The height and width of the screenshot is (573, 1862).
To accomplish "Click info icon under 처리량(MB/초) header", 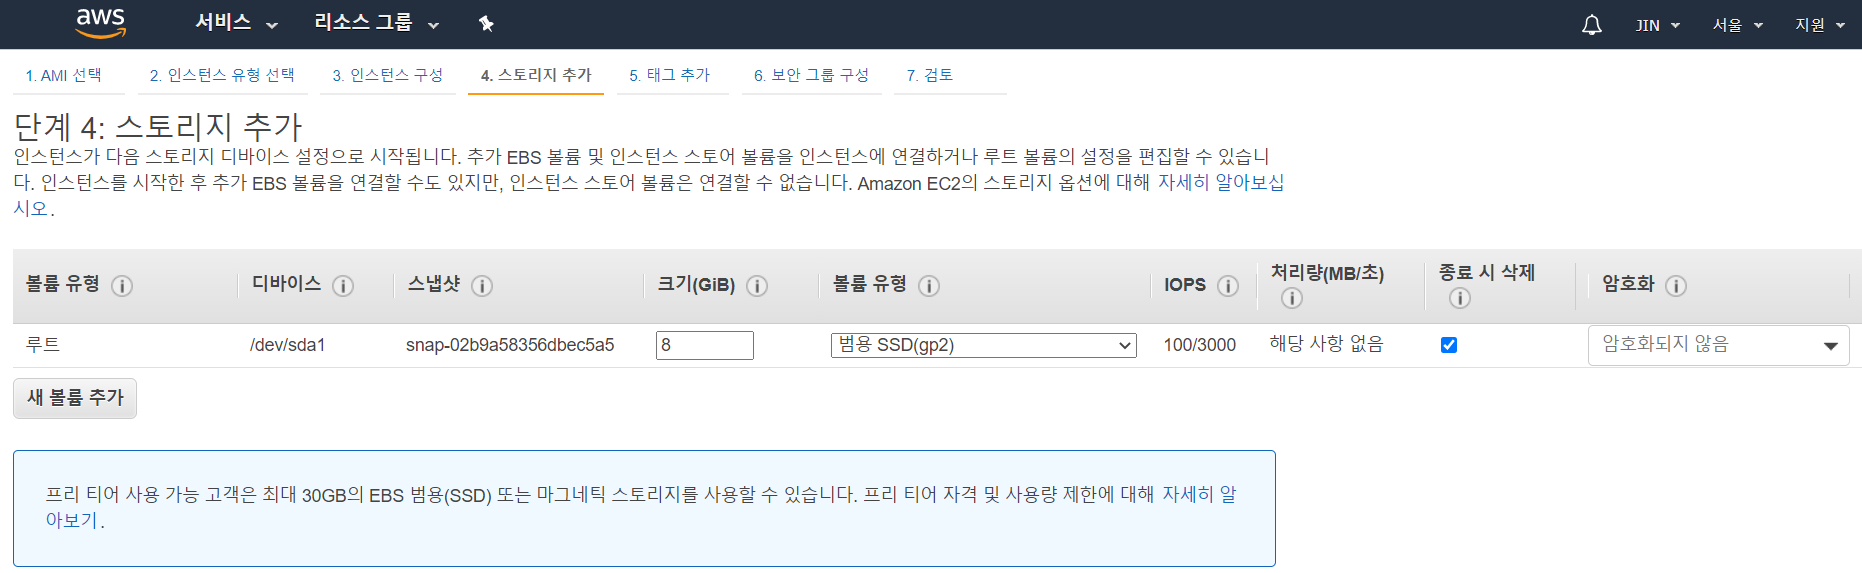I will click(x=1292, y=298).
